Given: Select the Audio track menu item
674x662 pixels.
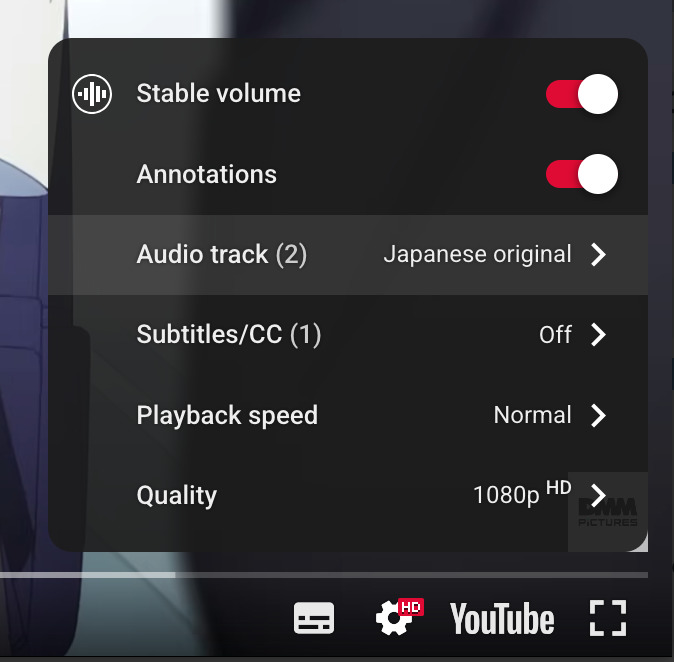Looking at the screenshot, I should coord(221,255).
